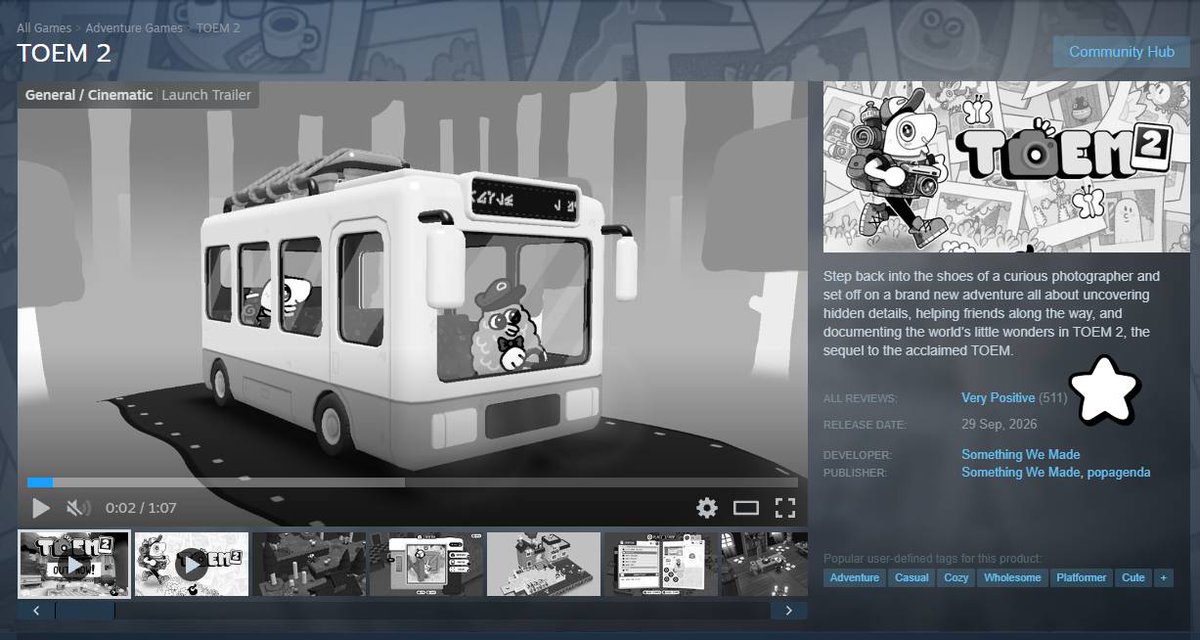Switch video to theater mode
The width and height of the screenshot is (1200, 640).
pyautogui.click(x=746, y=508)
